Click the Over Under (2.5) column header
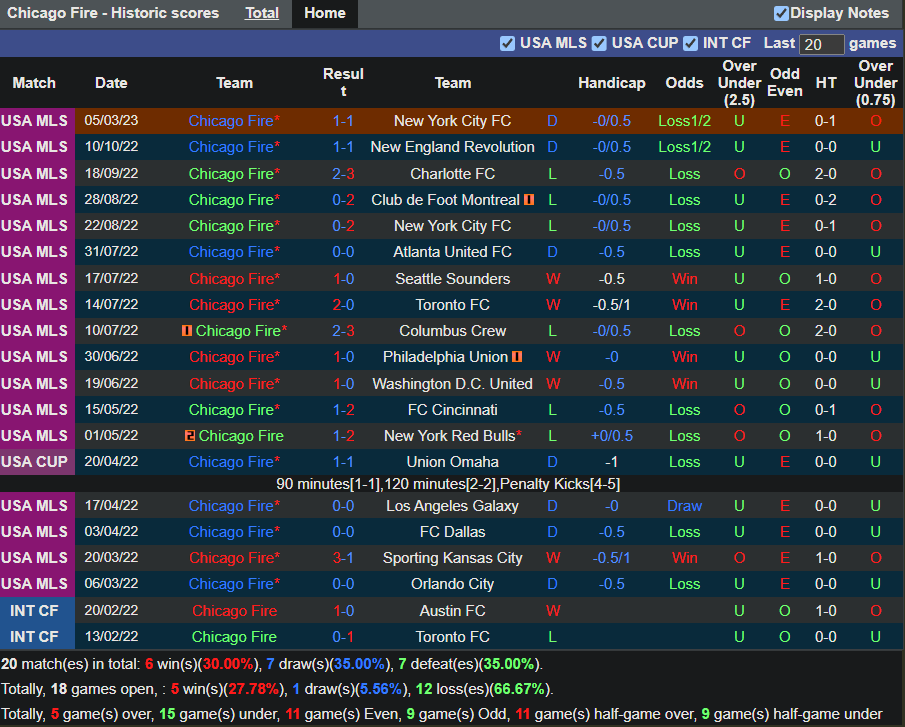Image resolution: width=905 pixels, height=727 pixels. [x=739, y=83]
